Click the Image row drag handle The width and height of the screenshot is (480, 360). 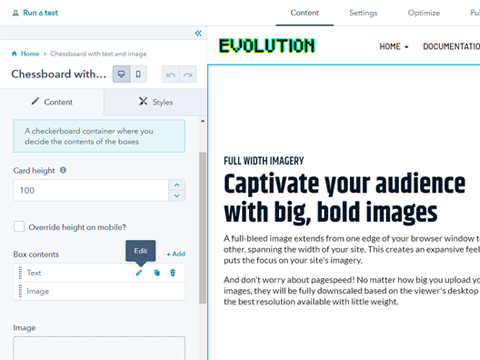(x=20, y=291)
